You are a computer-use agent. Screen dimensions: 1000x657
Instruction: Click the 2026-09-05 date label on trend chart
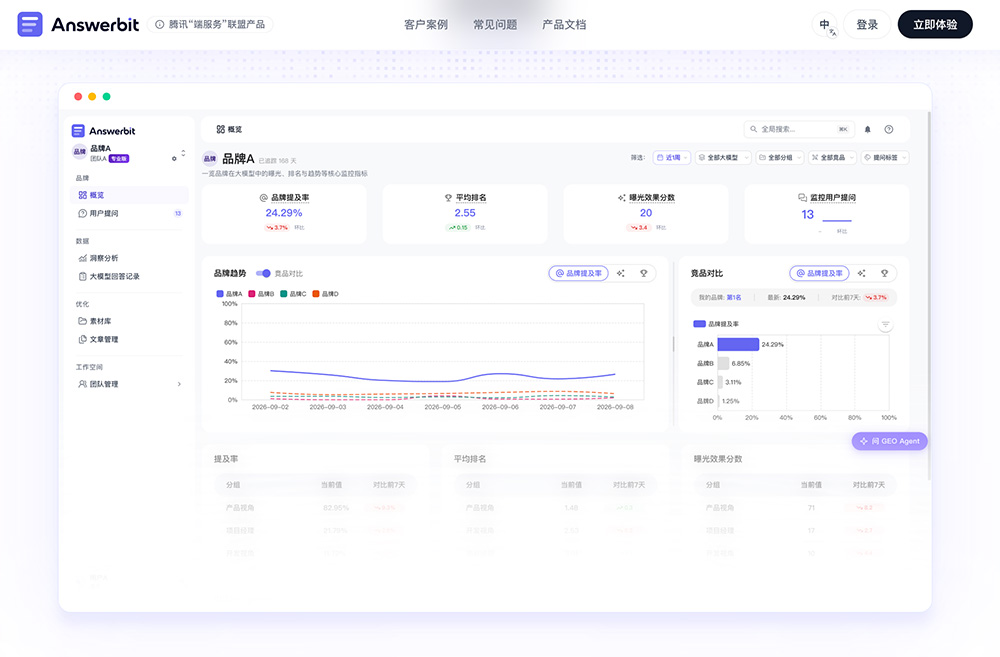pyautogui.click(x=443, y=407)
